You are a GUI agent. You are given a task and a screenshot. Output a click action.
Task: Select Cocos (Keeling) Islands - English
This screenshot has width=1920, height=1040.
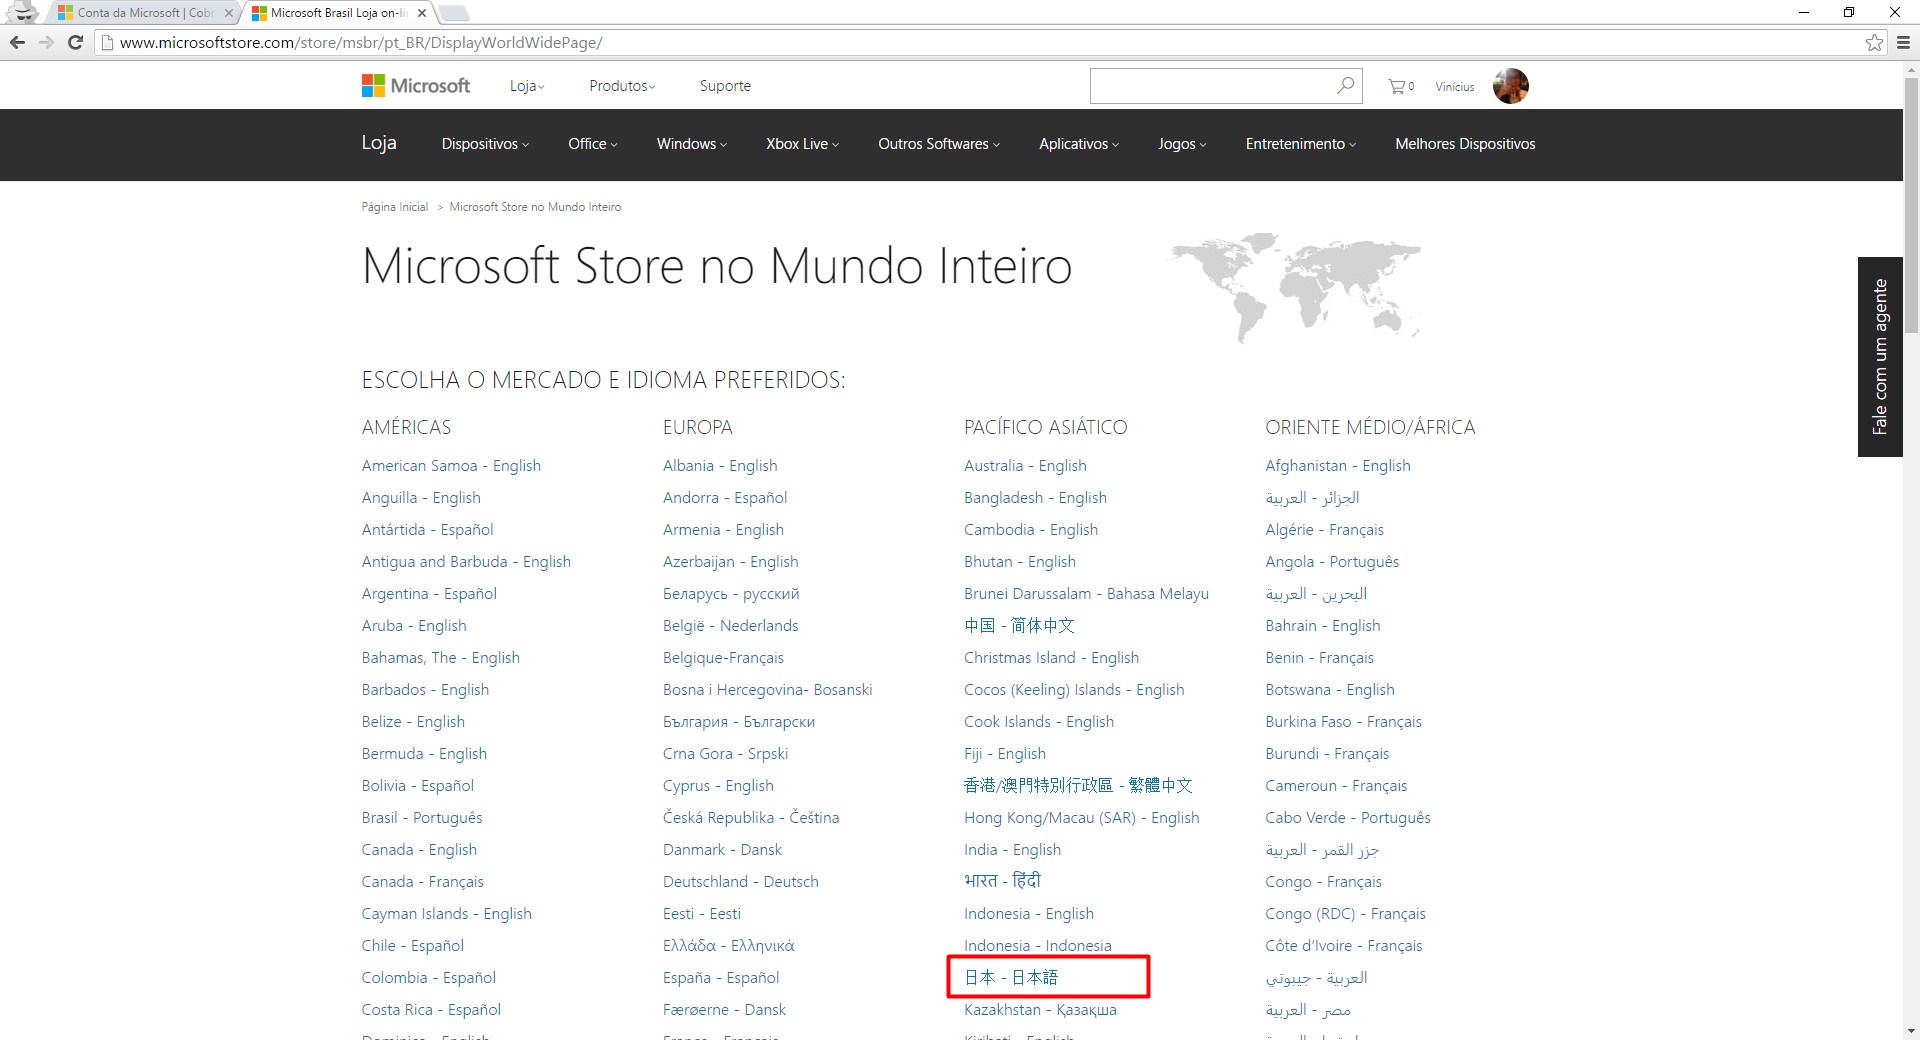[1073, 690]
